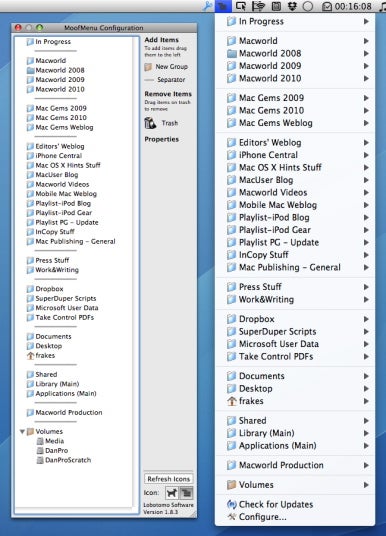Open Library (Main) menu item
386x536 pixels.
point(295,433)
